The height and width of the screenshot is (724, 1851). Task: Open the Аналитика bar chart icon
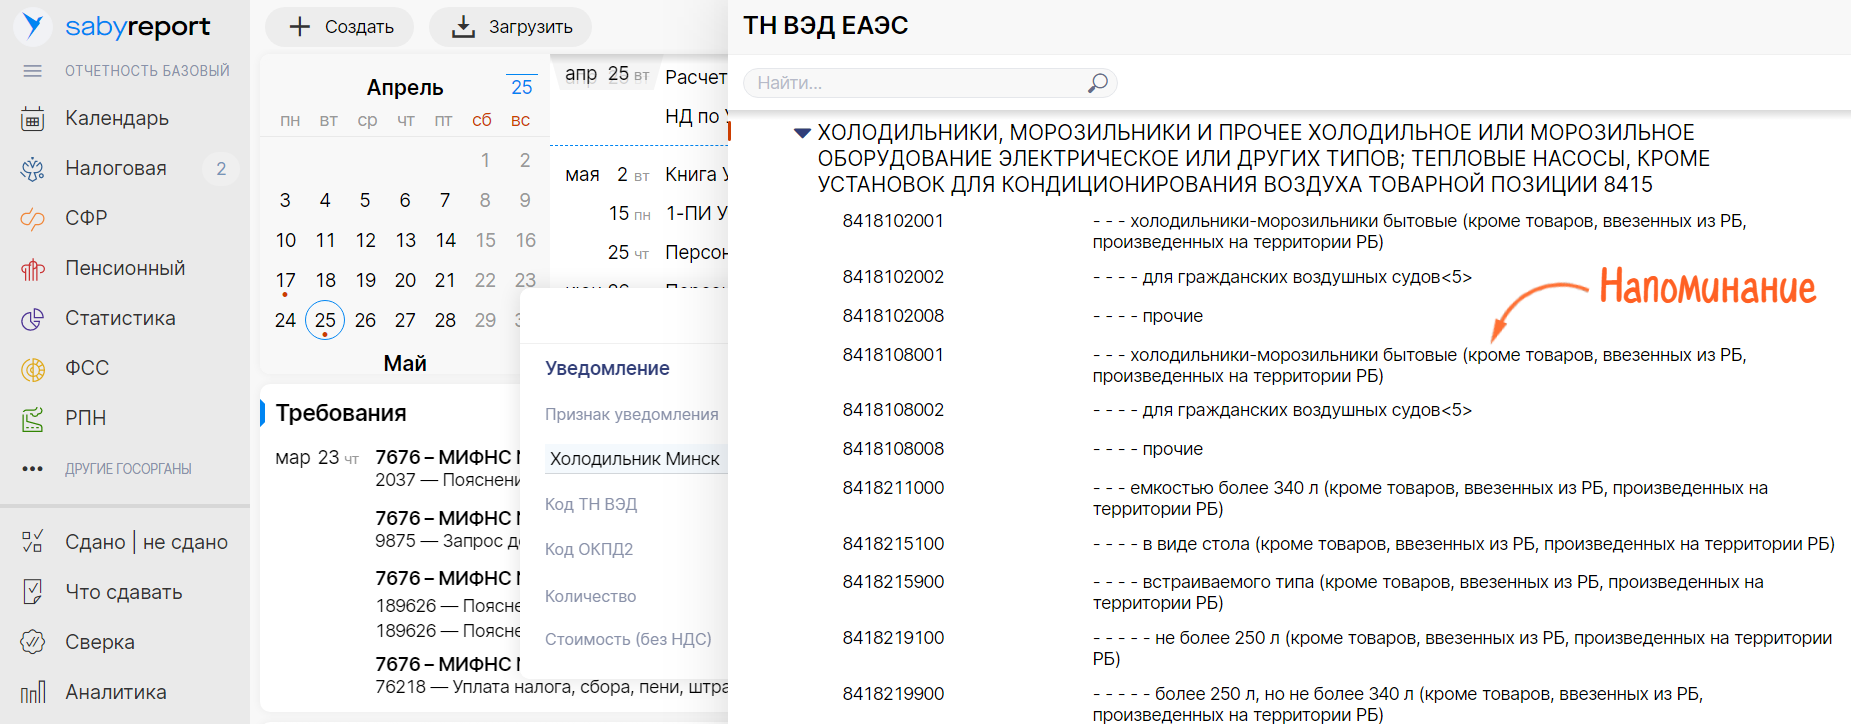point(32,692)
